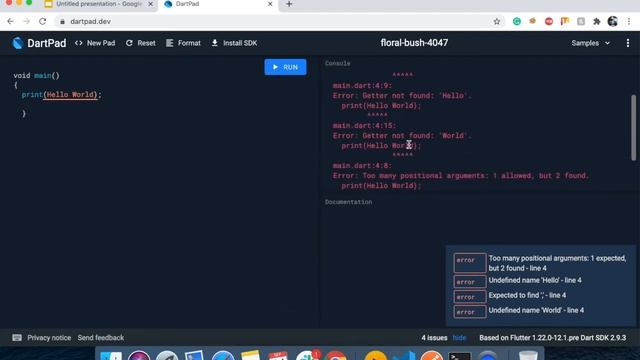The image size is (640, 360).
Task: Open the Extensions puzzle menu
Action: [x=597, y=21]
